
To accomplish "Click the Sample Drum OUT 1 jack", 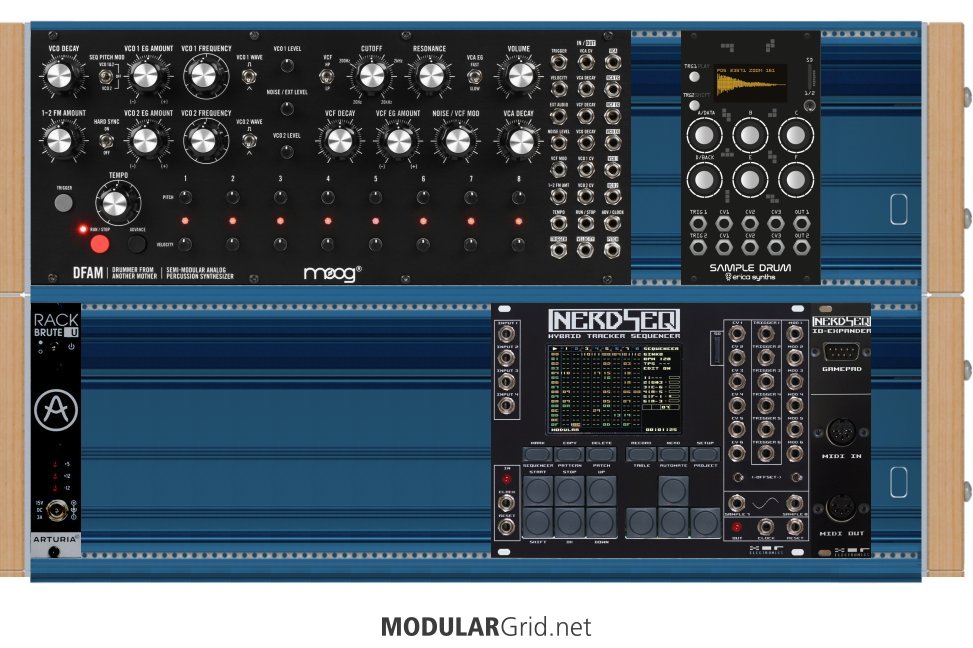I will tap(801, 223).
